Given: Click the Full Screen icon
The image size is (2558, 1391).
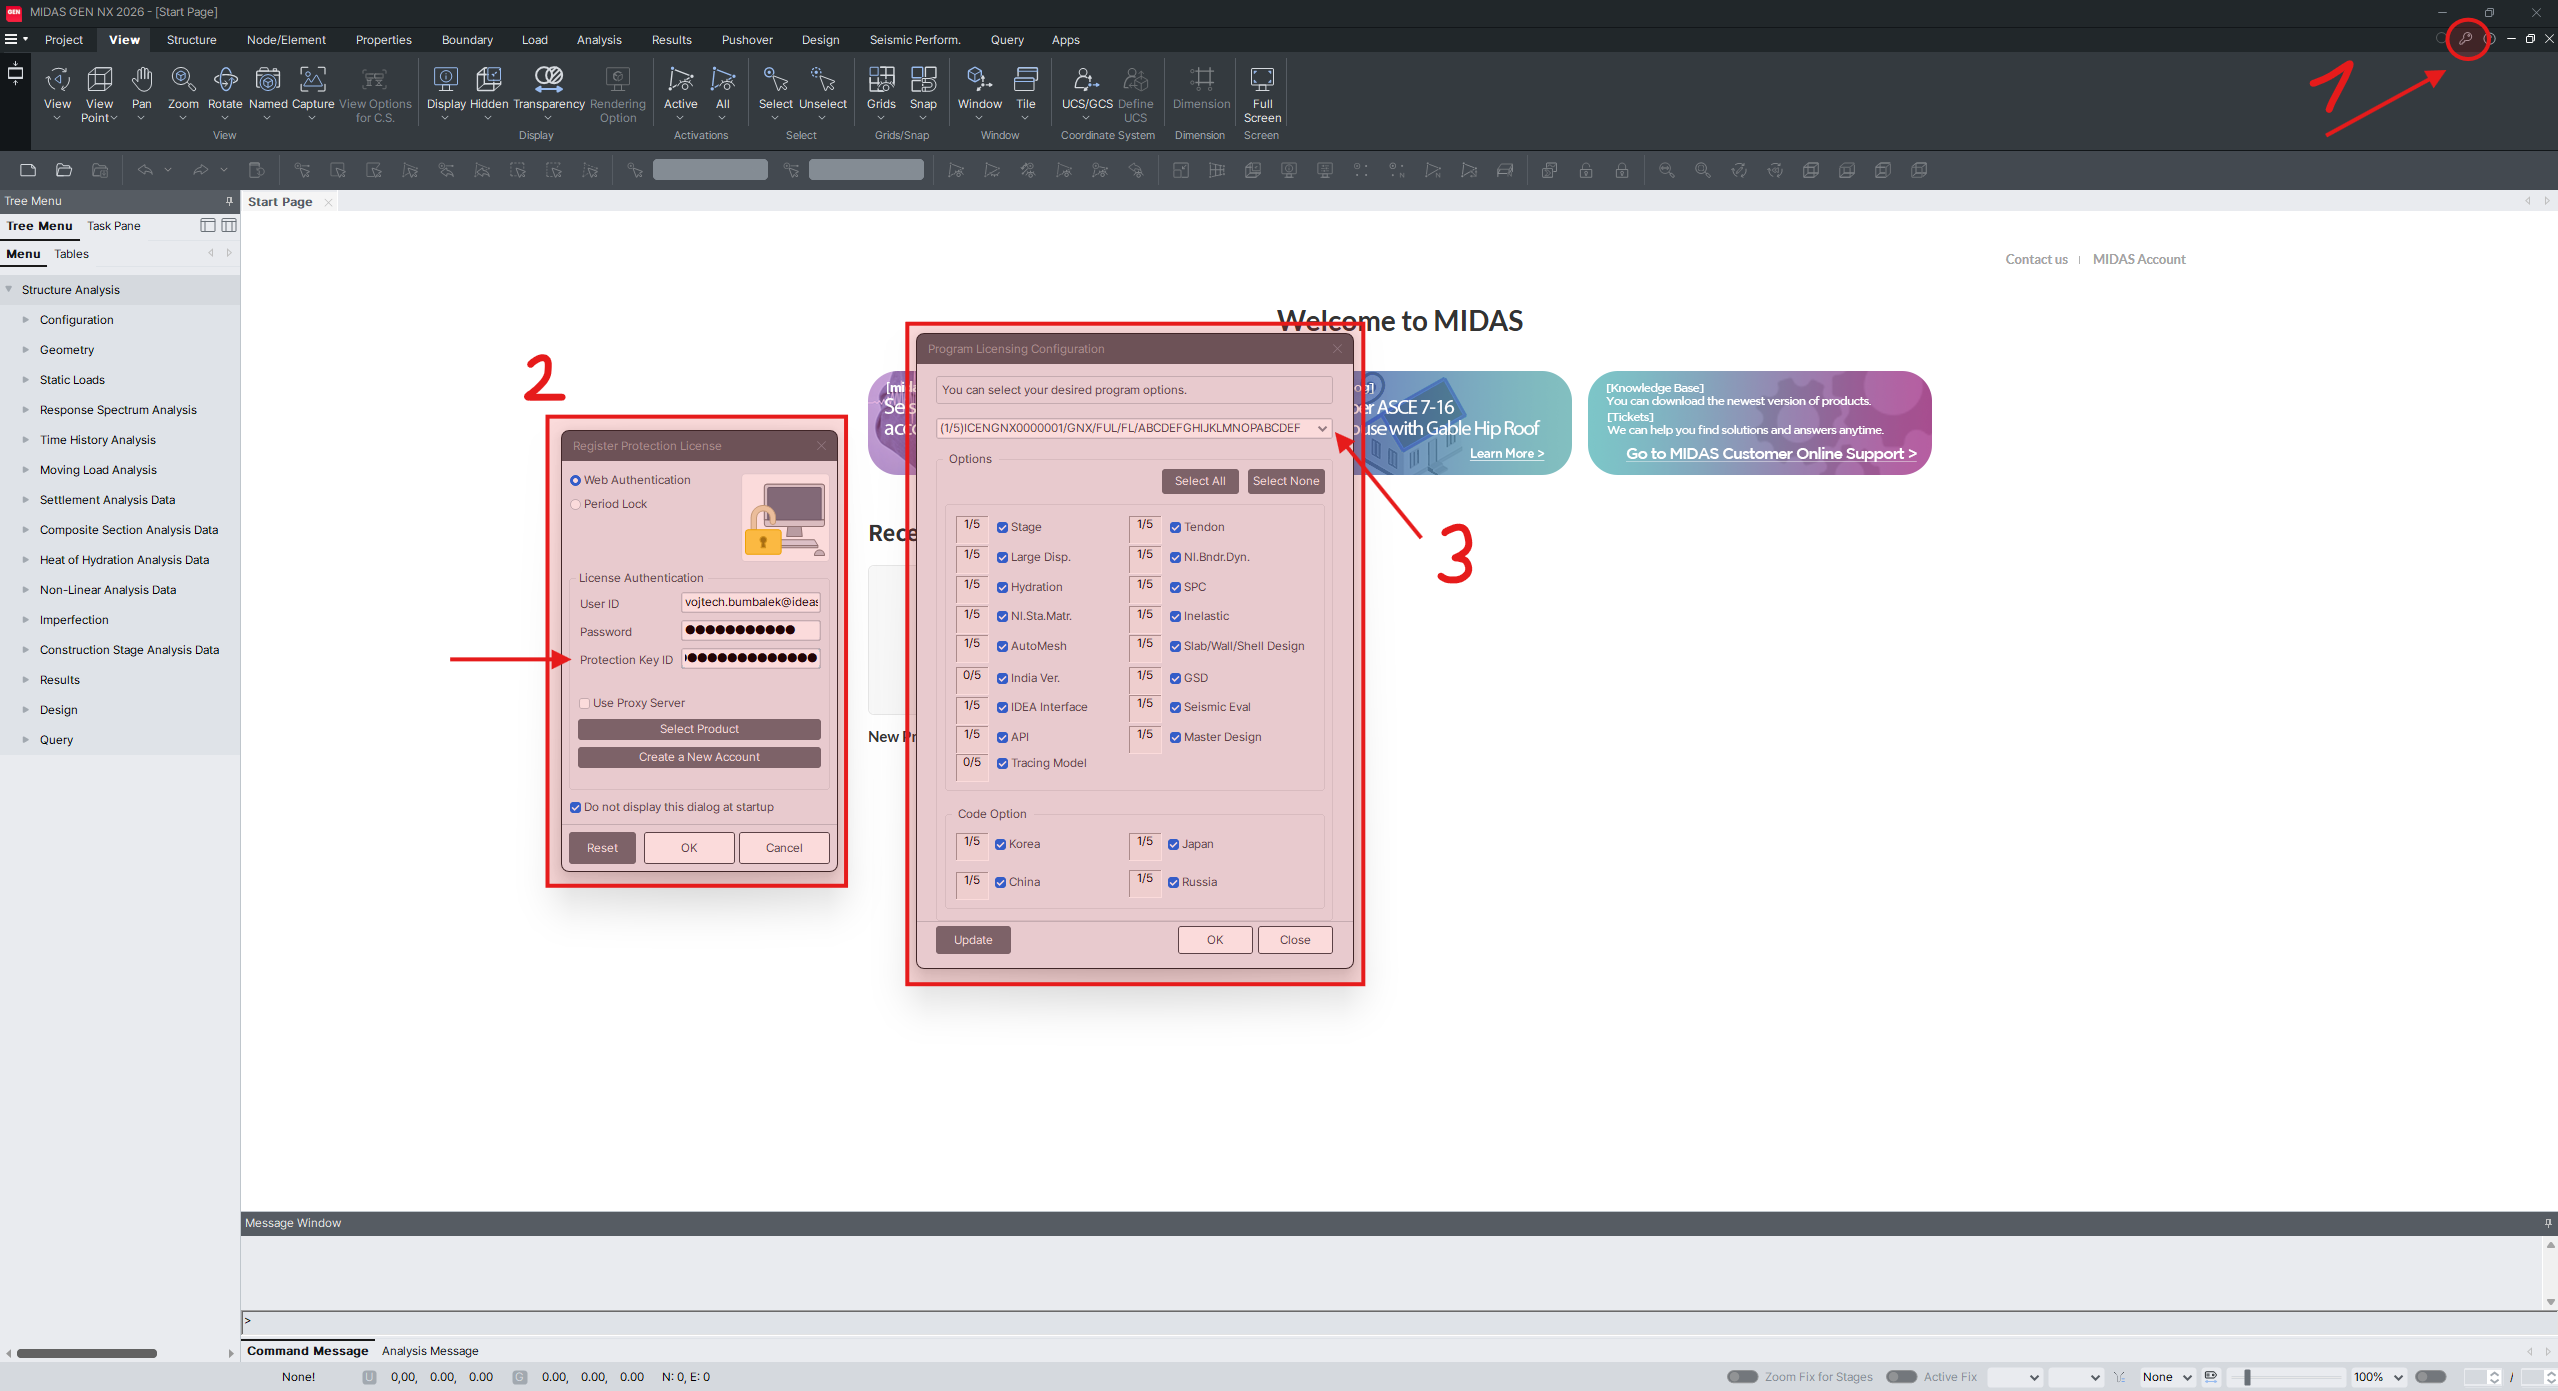Looking at the screenshot, I should tap(1262, 80).
